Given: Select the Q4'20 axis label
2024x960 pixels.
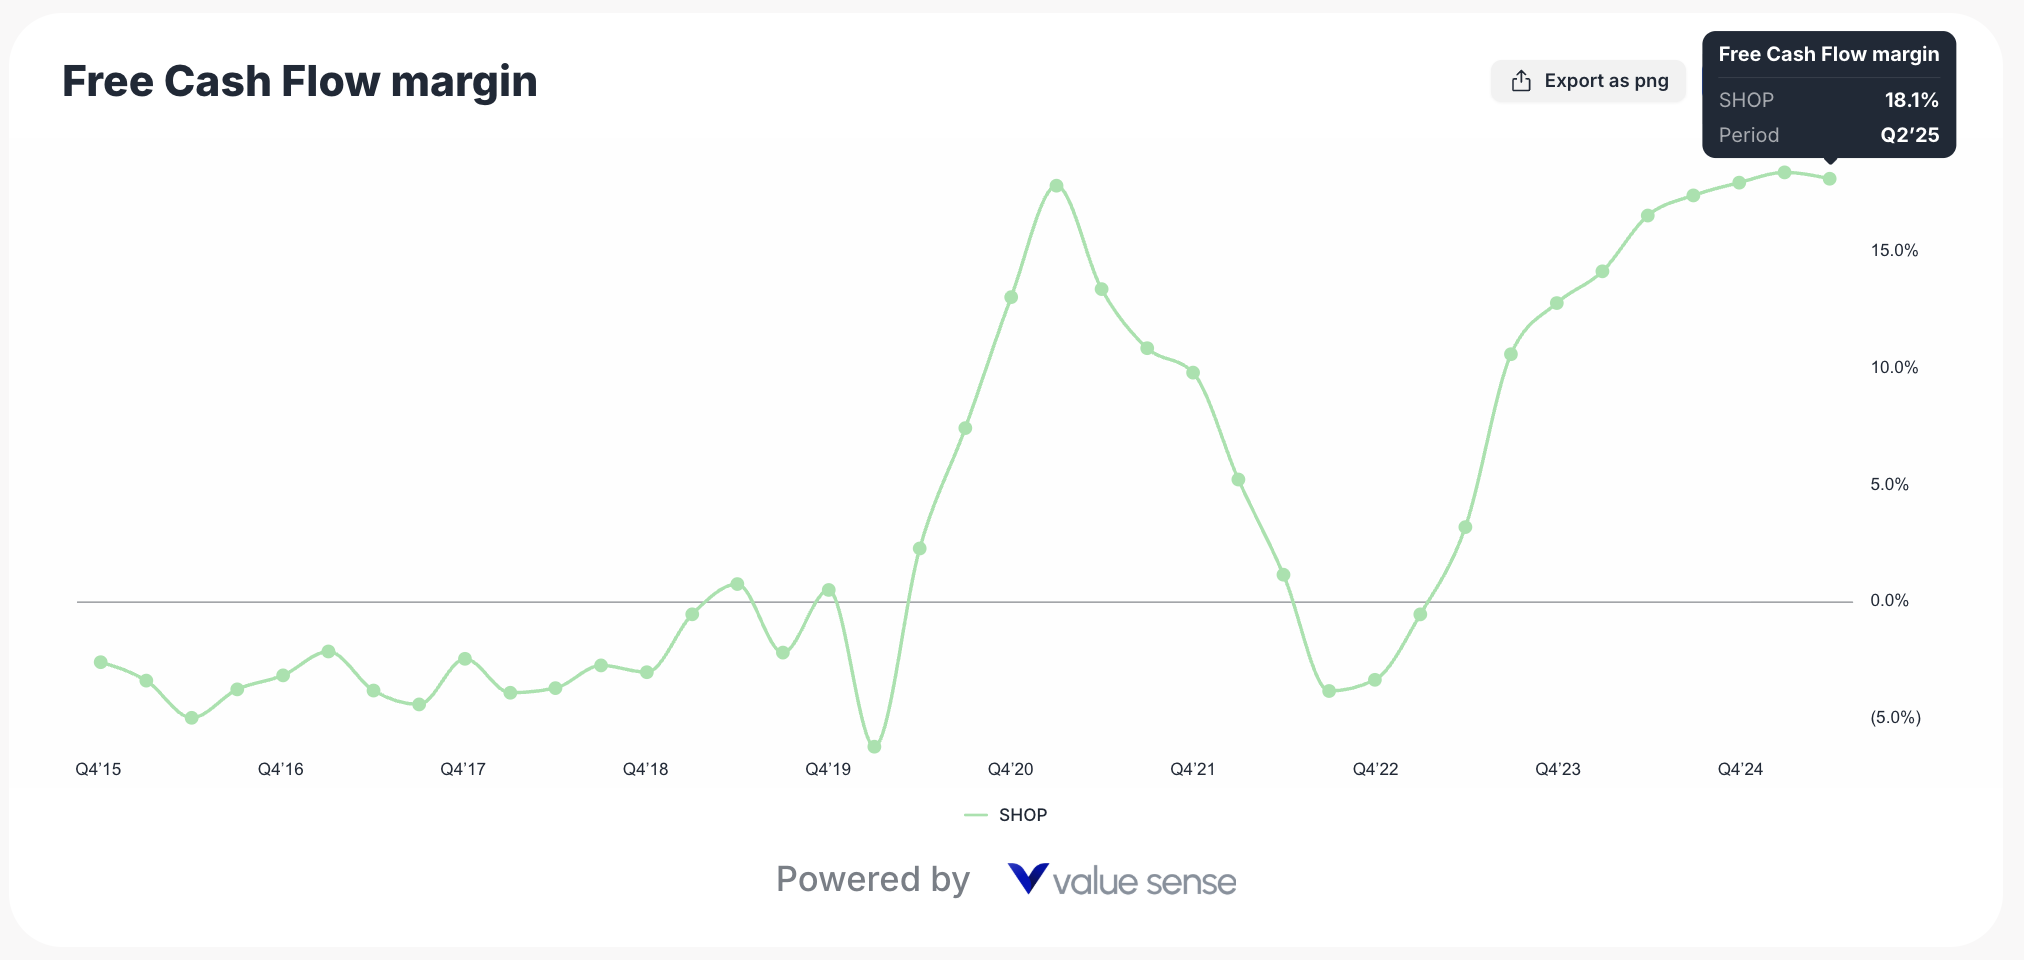Looking at the screenshot, I should [x=1009, y=769].
